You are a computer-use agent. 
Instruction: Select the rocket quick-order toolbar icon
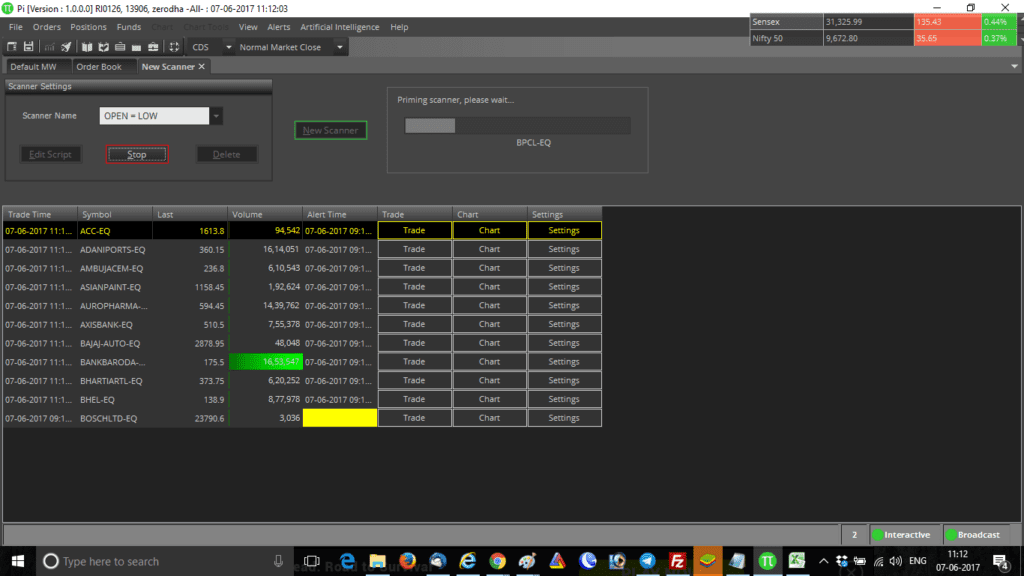click(x=66, y=46)
